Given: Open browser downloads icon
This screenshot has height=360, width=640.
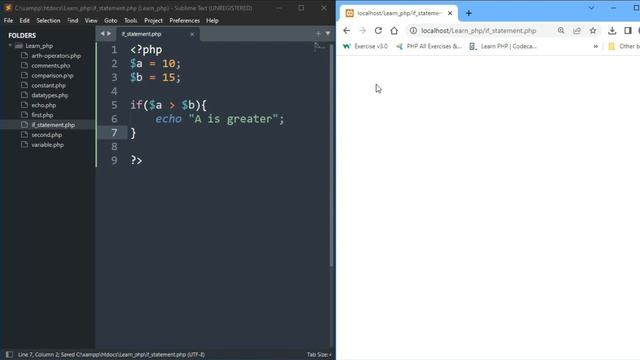Looking at the screenshot, I should (612, 31).
